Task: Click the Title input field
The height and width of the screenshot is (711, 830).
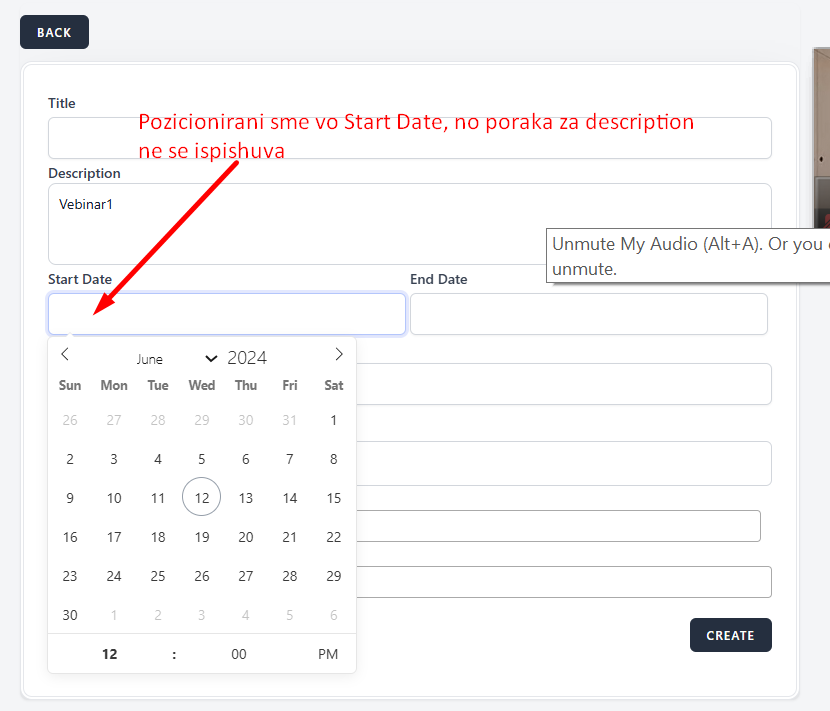Action: point(410,138)
